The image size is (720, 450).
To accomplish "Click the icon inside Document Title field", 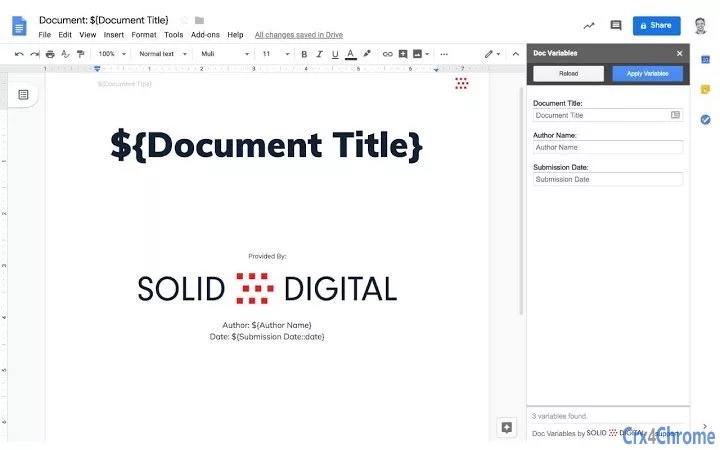I will point(675,115).
